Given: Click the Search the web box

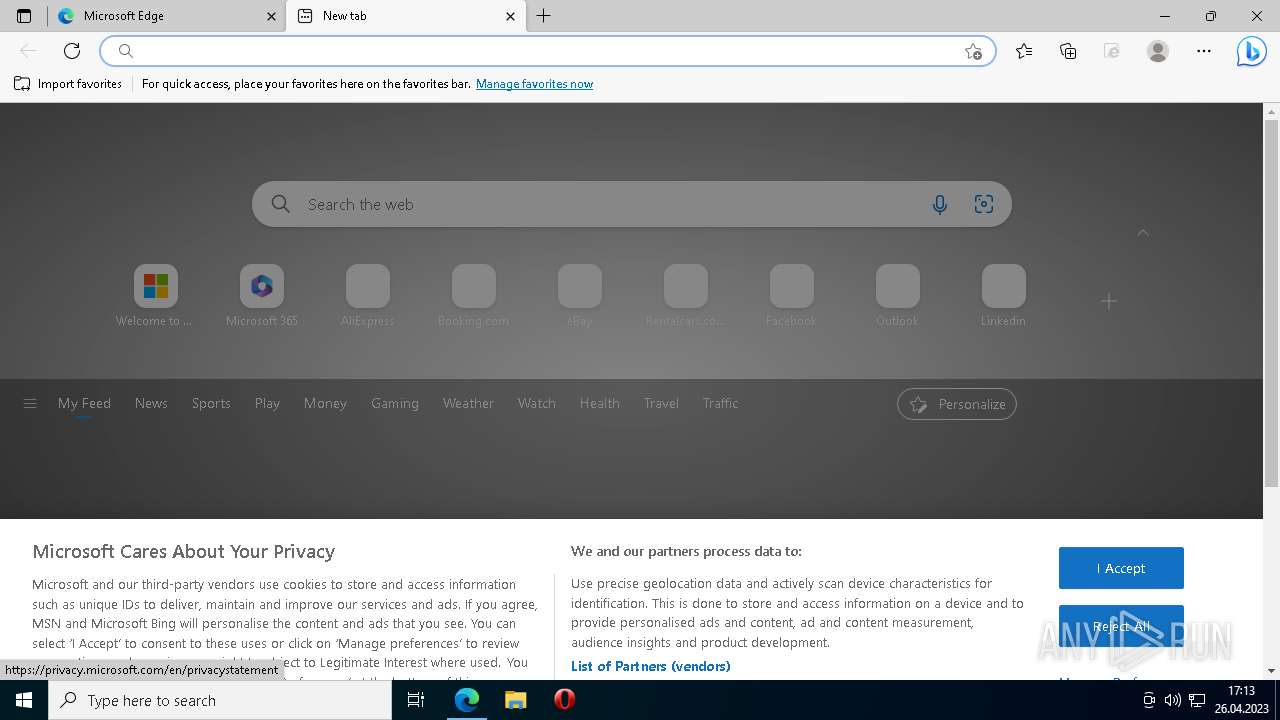Looking at the screenshot, I should click(632, 204).
